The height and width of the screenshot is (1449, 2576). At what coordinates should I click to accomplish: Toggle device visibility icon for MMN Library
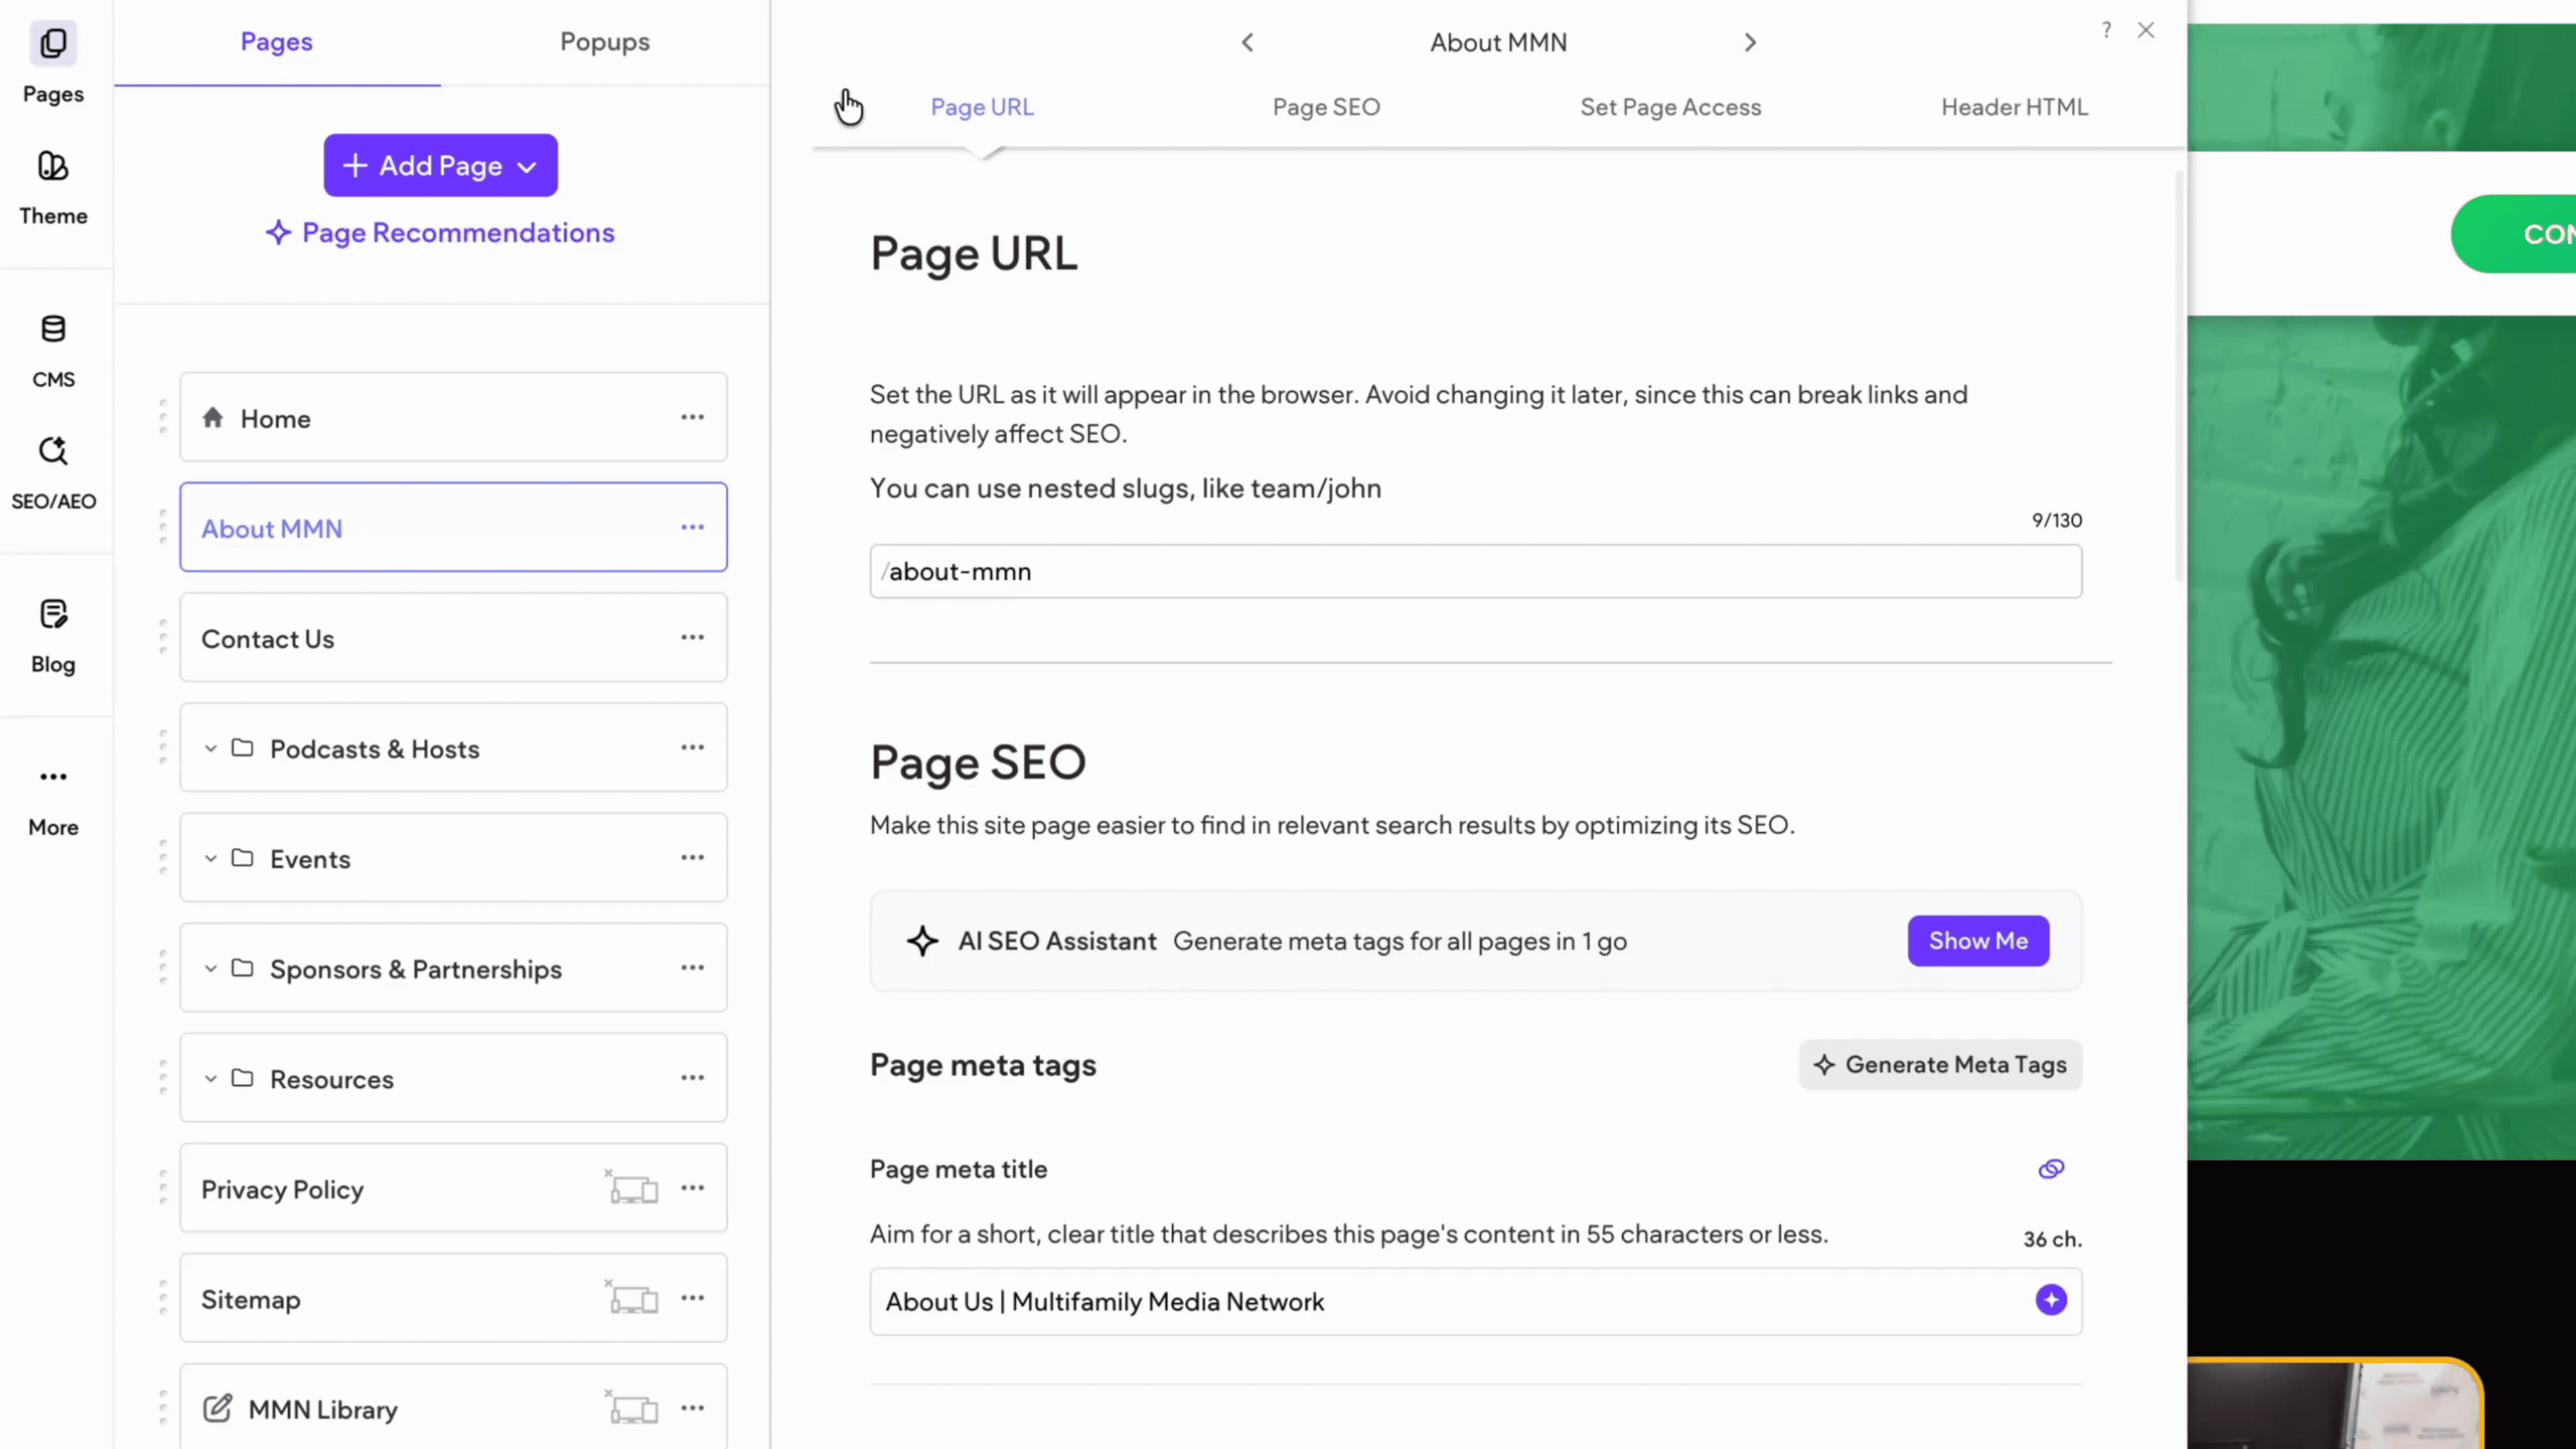(x=633, y=1409)
